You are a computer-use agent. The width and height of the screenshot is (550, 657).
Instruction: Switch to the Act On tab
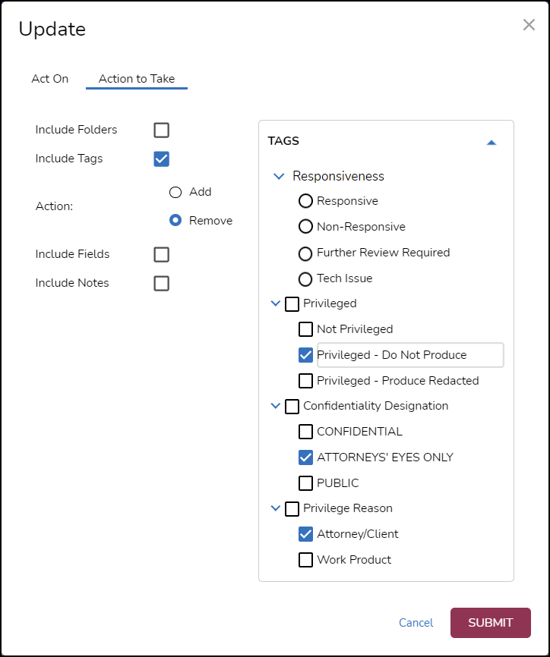(x=50, y=79)
